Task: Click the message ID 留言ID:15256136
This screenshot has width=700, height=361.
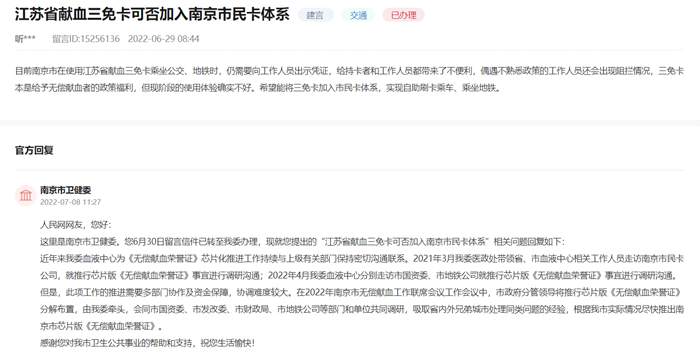Action: pos(86,39)
